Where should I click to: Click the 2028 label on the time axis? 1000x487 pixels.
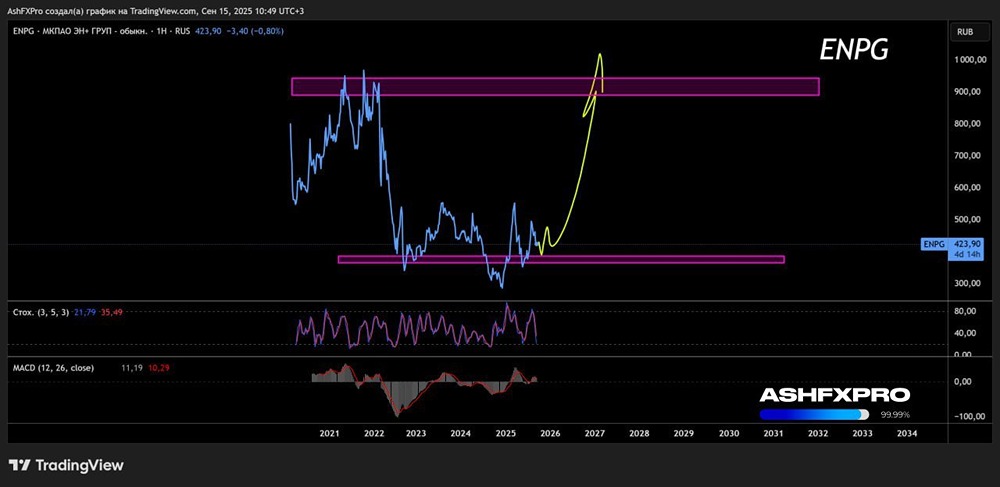pos(639,433)
